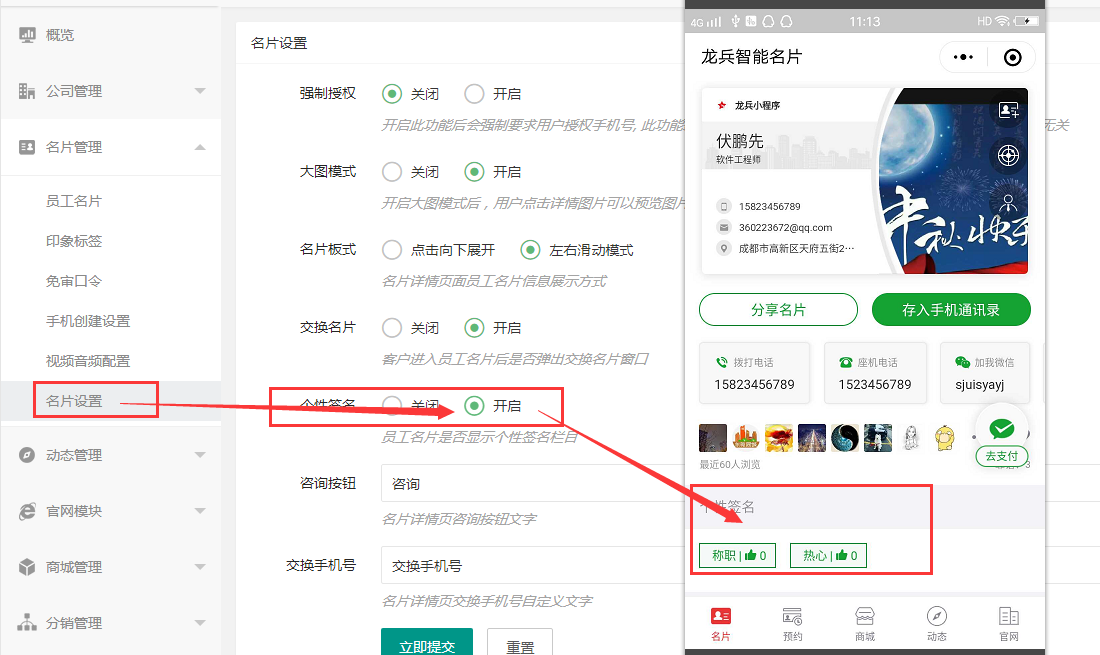Set 强制授权 to 开启
This screenshot has width=1100, height=655.
click(x=475, y=94)
